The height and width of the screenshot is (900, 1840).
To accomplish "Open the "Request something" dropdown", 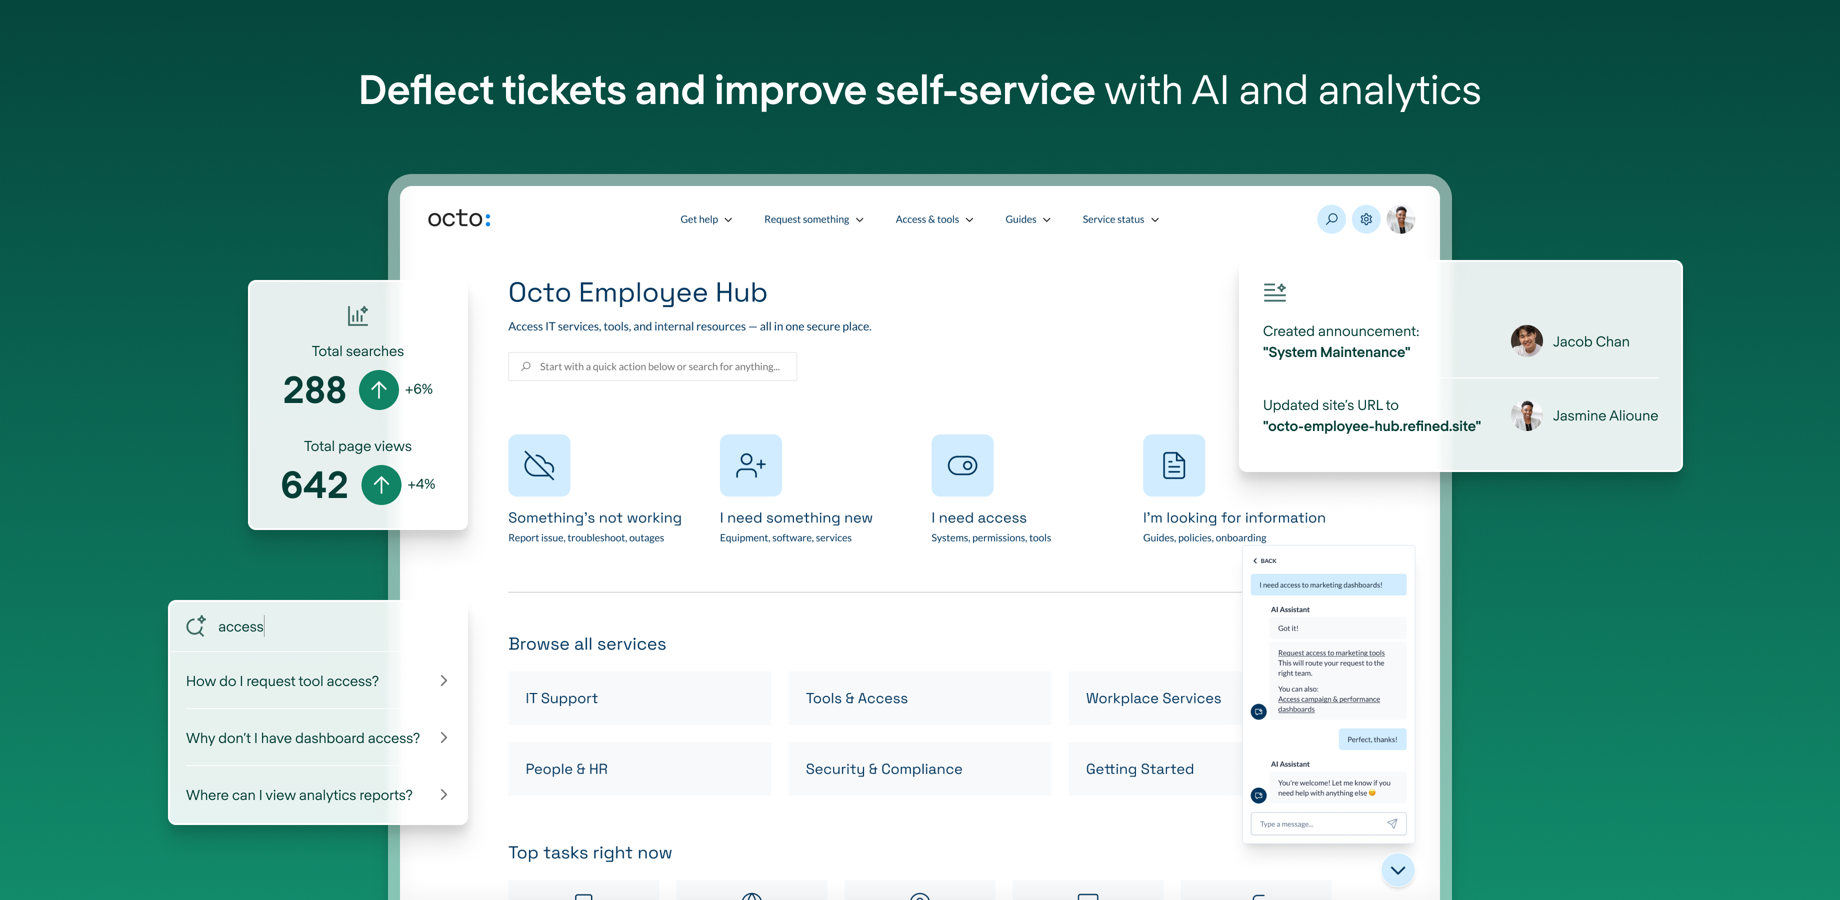I will (812, 219).
